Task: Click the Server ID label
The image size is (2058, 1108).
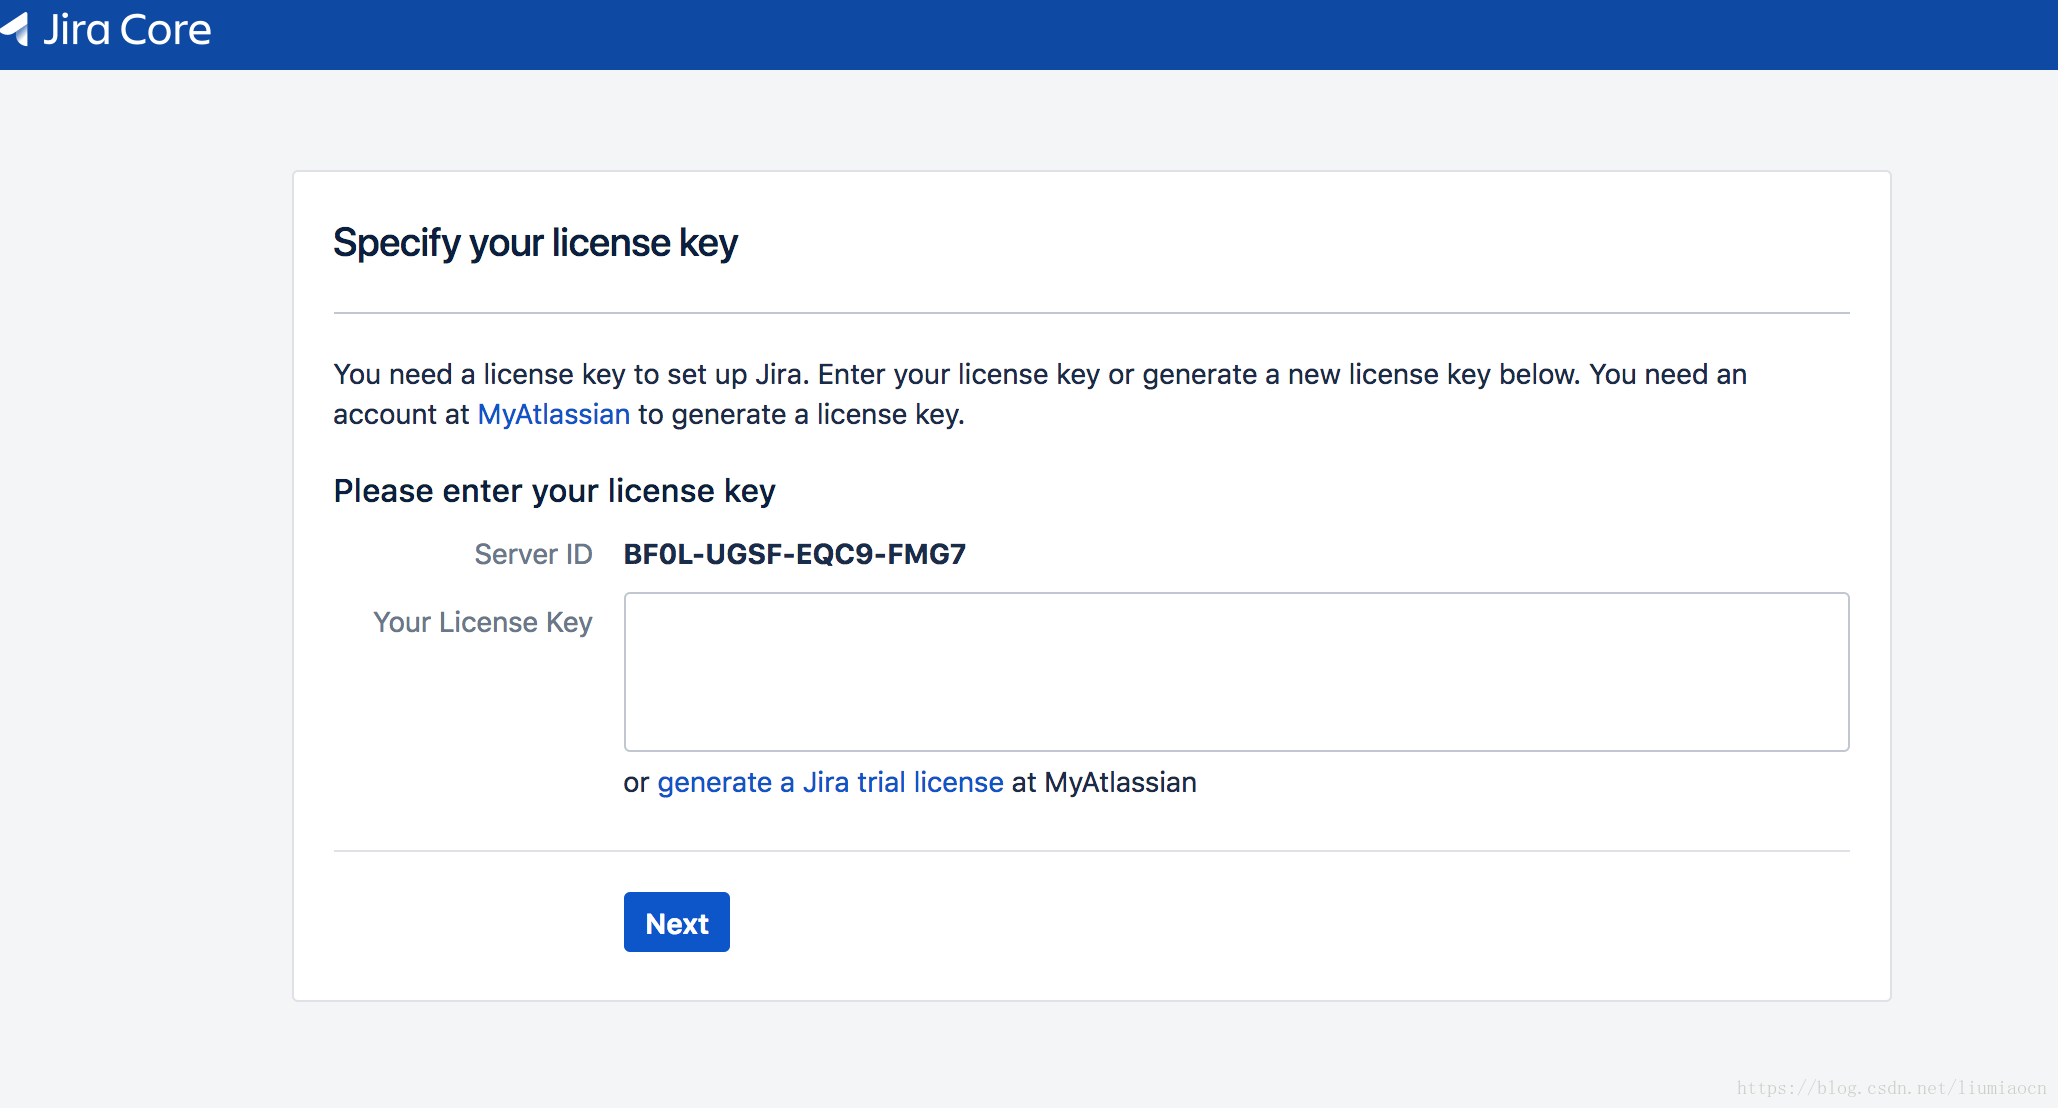Action: point(533,554)
